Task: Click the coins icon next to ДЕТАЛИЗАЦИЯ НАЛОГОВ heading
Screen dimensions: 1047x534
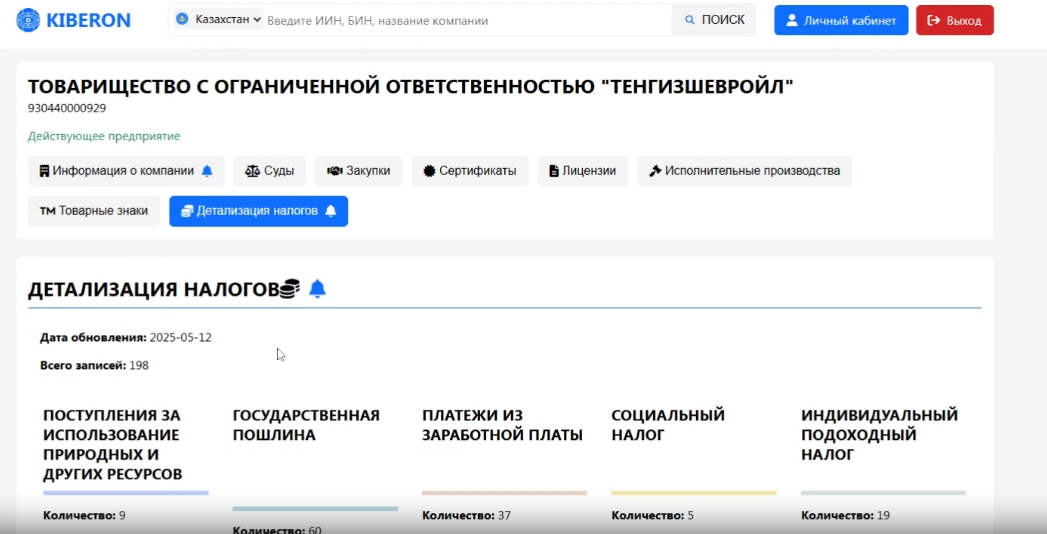Action: pyautogui.click(x=288, y=288)
